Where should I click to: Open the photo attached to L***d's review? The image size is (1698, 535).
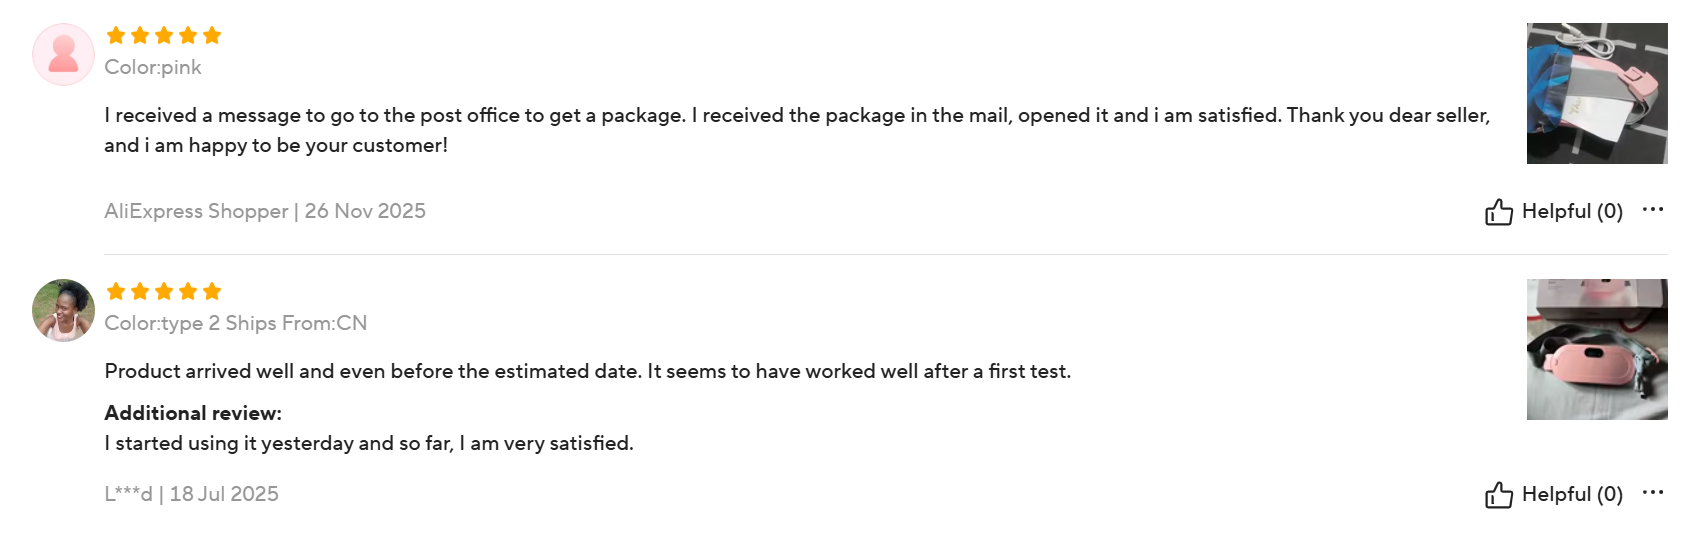pyautogui.click(x=1596, y=349)
